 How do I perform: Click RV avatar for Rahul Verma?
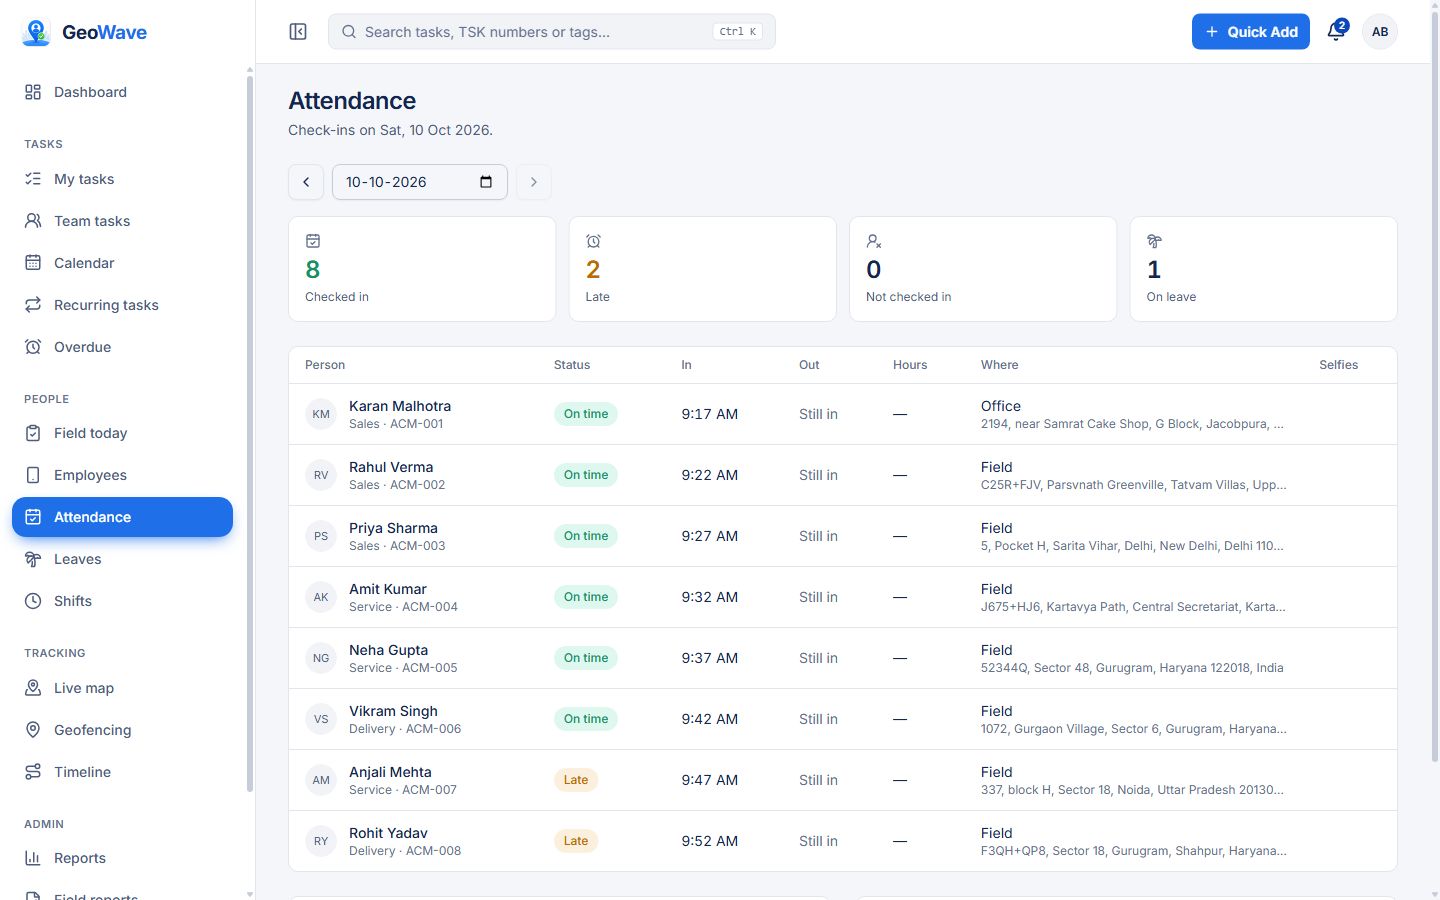pos(321,475)
